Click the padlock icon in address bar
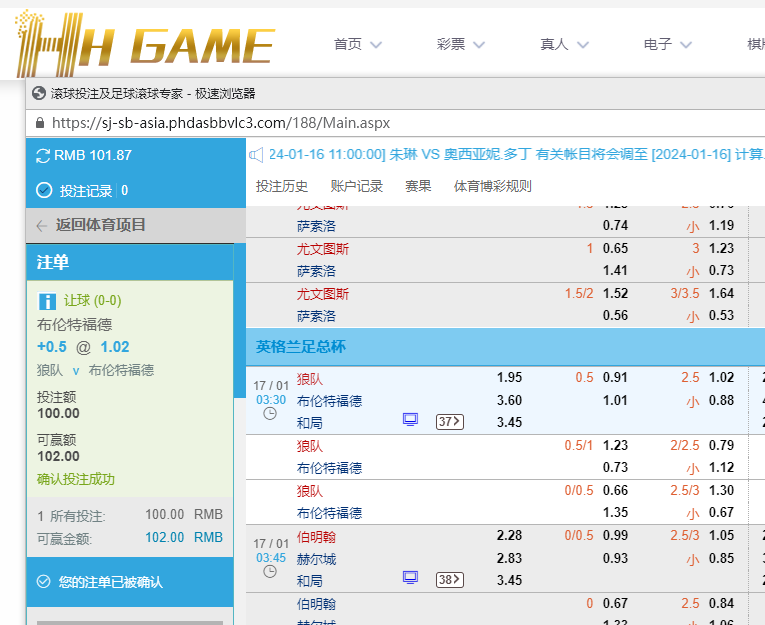765x625 pixels. tap(40, 122)
